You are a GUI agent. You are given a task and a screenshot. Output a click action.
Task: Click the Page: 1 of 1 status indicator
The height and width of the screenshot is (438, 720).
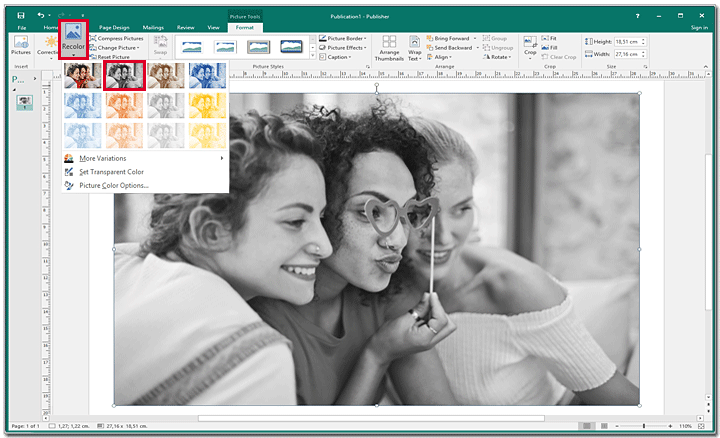(26, 426)
